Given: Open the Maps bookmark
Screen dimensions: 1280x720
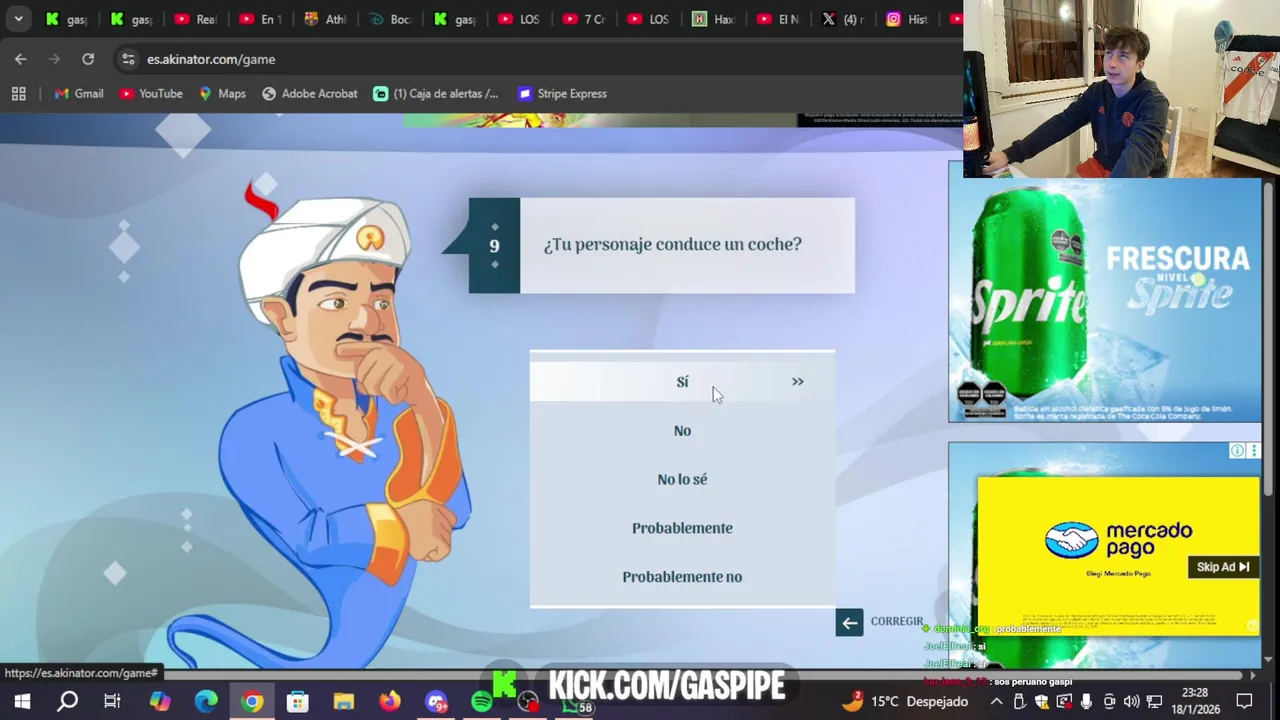Looking at the screenshot, I should click(x=222, y=94).
